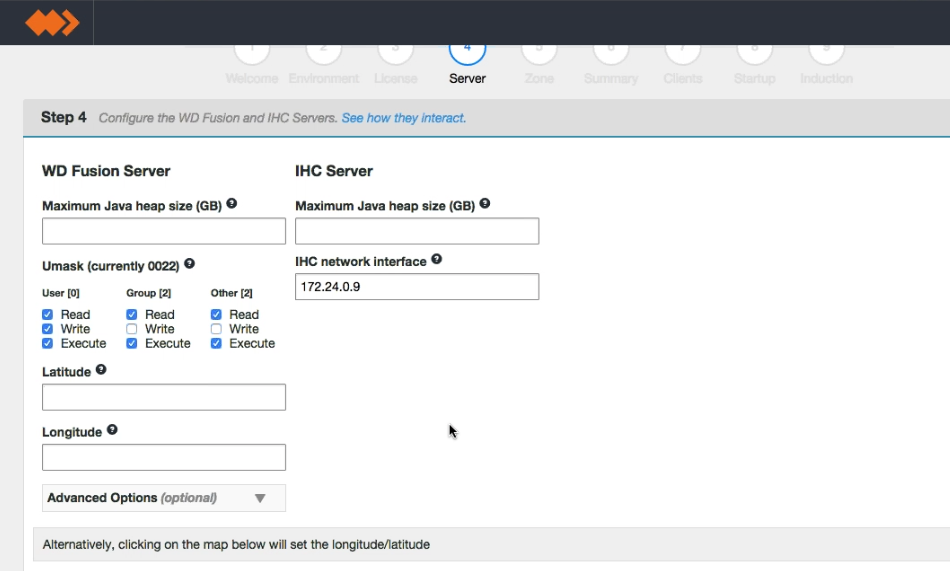Click the 'WD Fusion Server' heading
The height and width of the screenshot is (571, 950).
(x=106, y=171)
